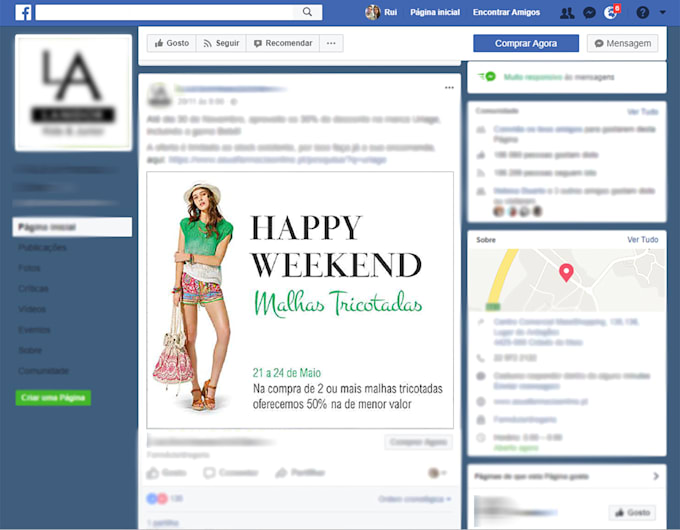Click the Recomendar button
The image size is (680, 530).
tap(283, 43)
